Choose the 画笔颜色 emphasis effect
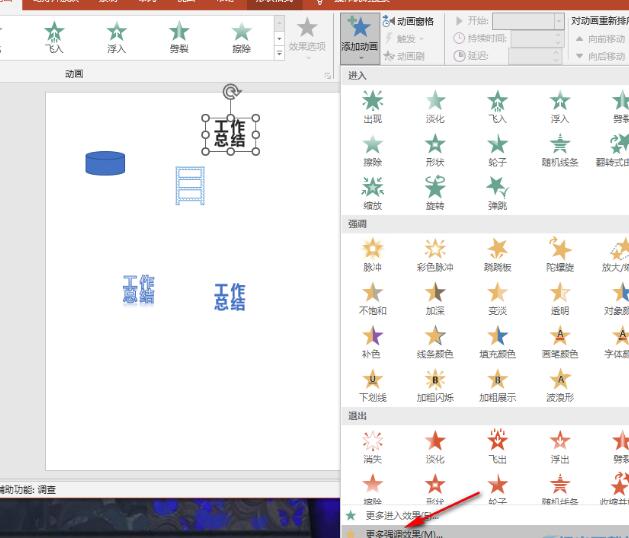This screenshot has width=629, height=538. click(560, 342)
